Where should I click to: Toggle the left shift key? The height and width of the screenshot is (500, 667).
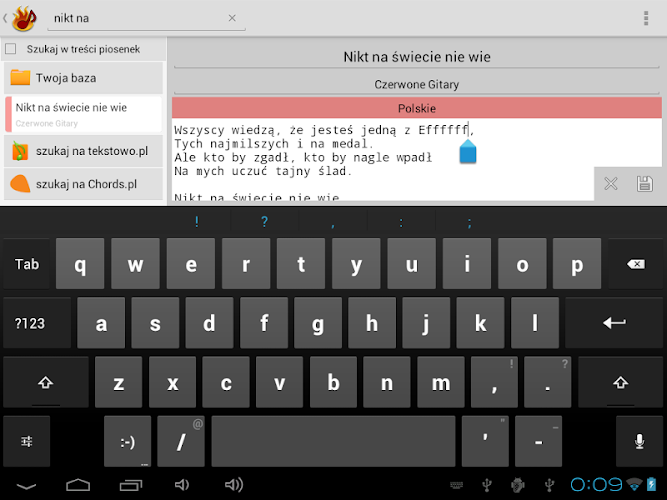46,382
